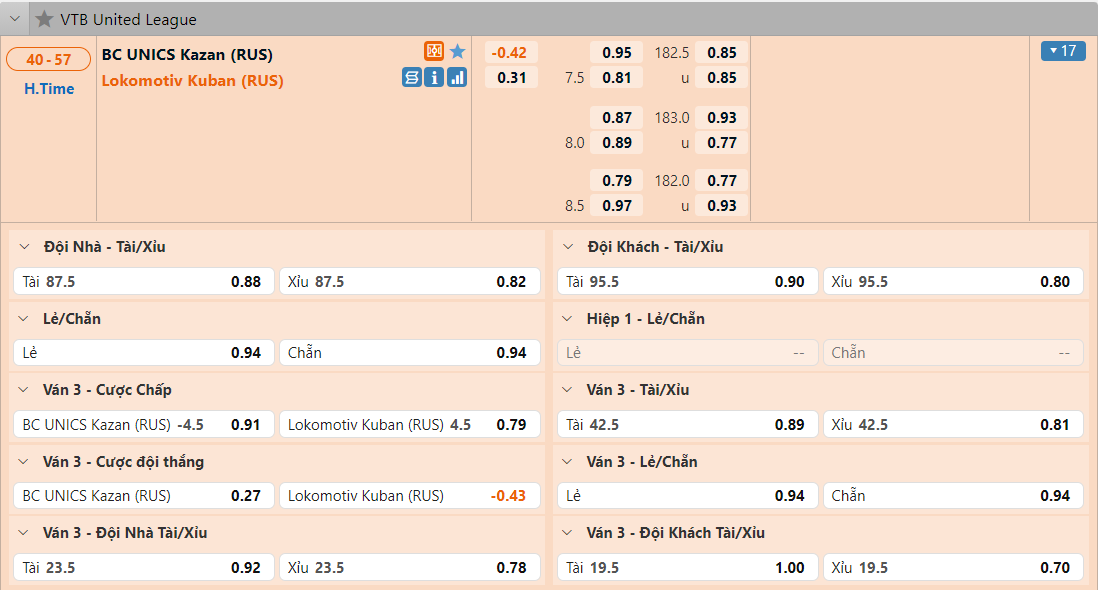Bet on BC UNICS Kazan -4.5 handicap

coord(143,425)
